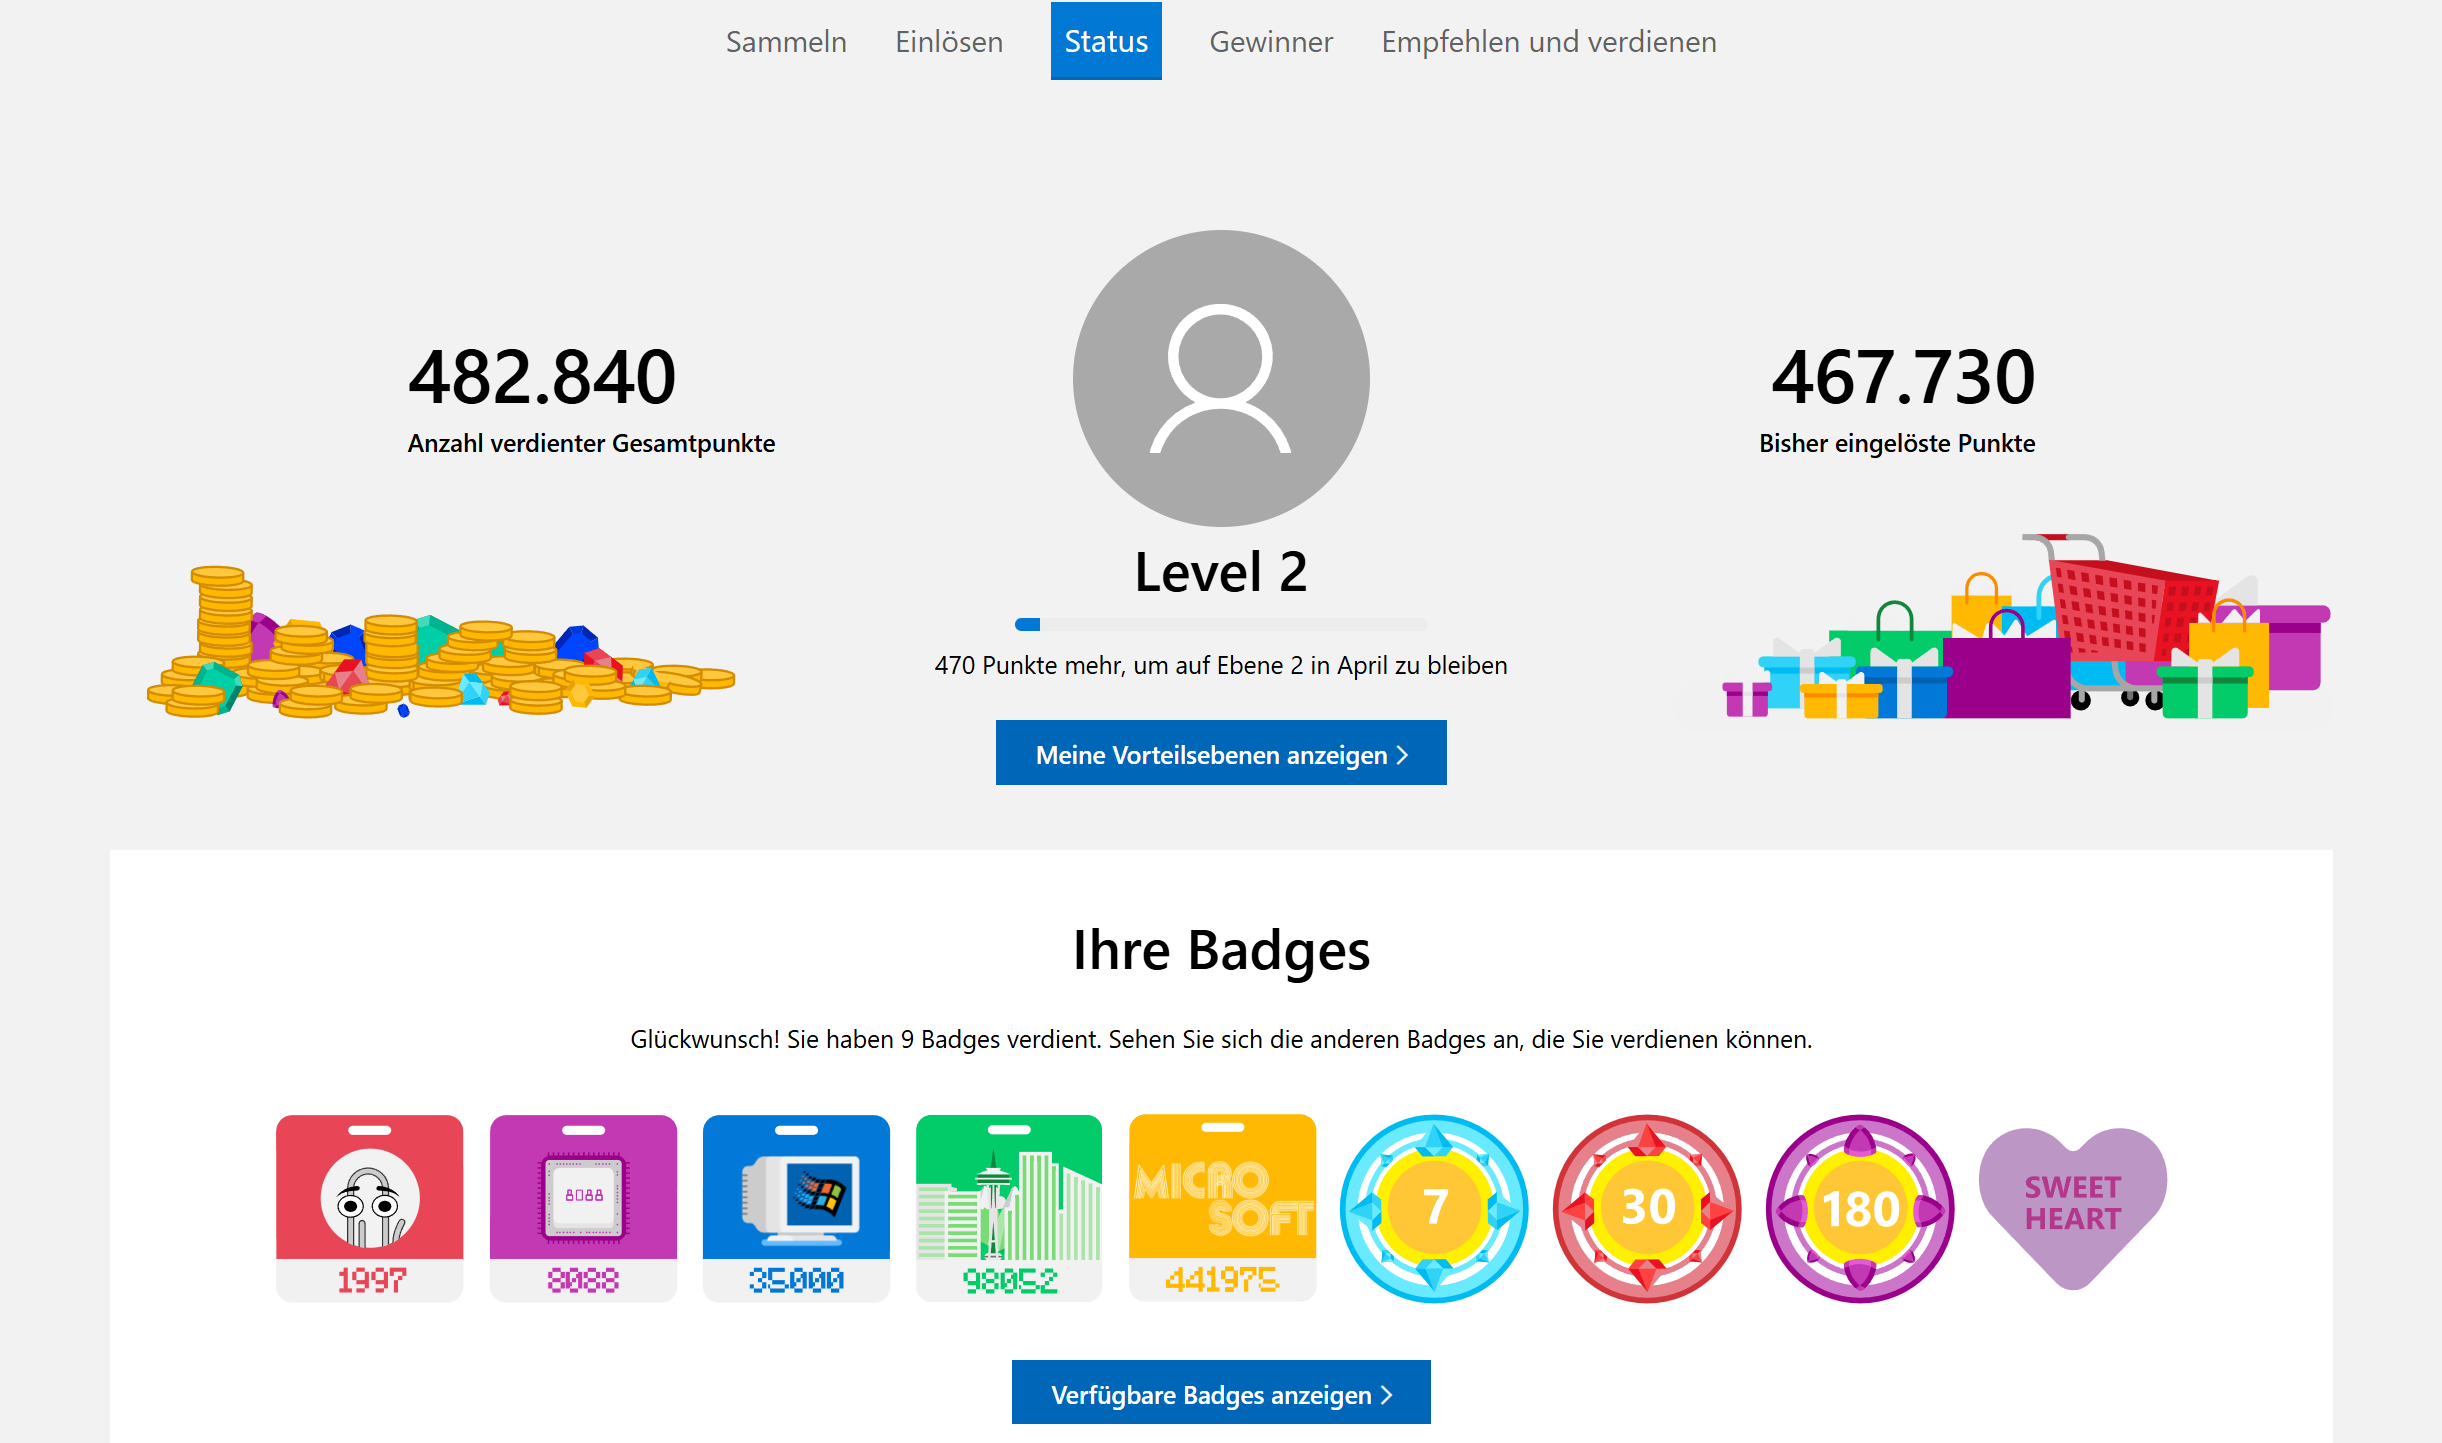Image resolution: width=2442 pixels, height=1443 pixels.
Task: Click the 1997 Clippy badge
Action: (x=369, y=1207)
